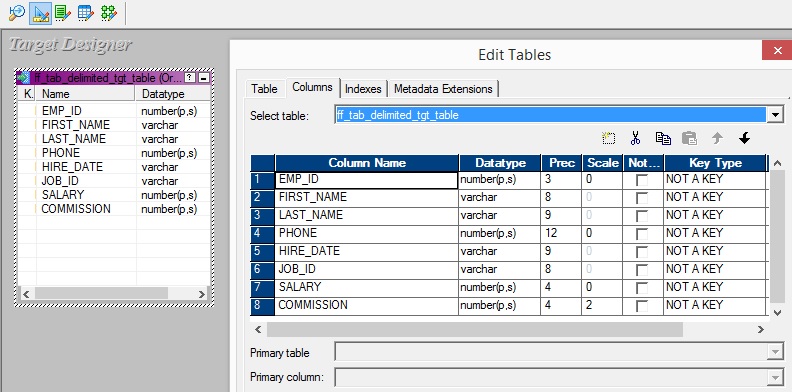Select the SALARY column name cell
The image size is (792, 392).
pyautogui.click(x=367, y=287)
